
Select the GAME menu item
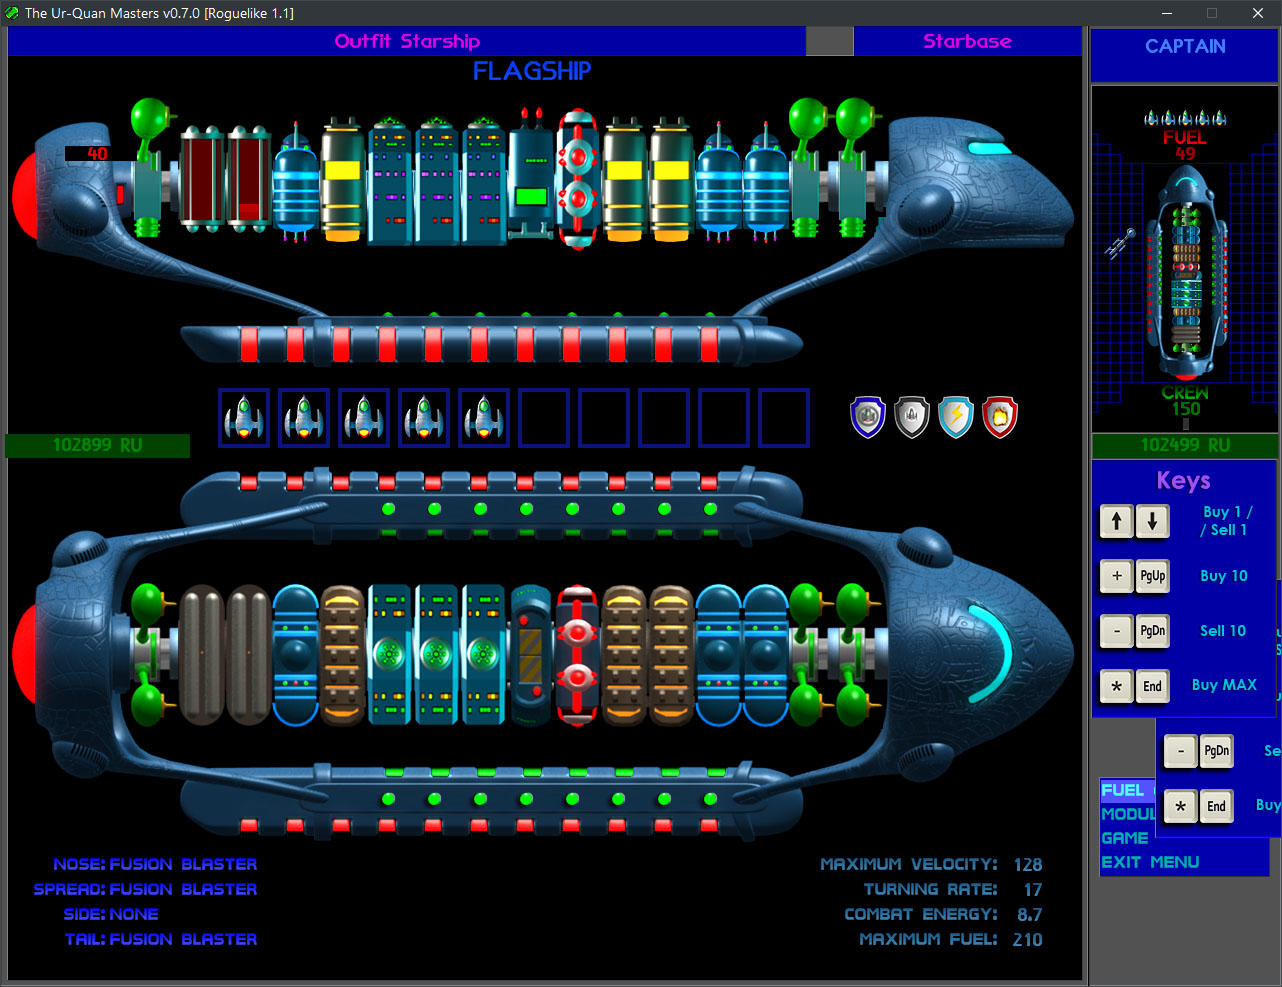(x=1125, y=838)
